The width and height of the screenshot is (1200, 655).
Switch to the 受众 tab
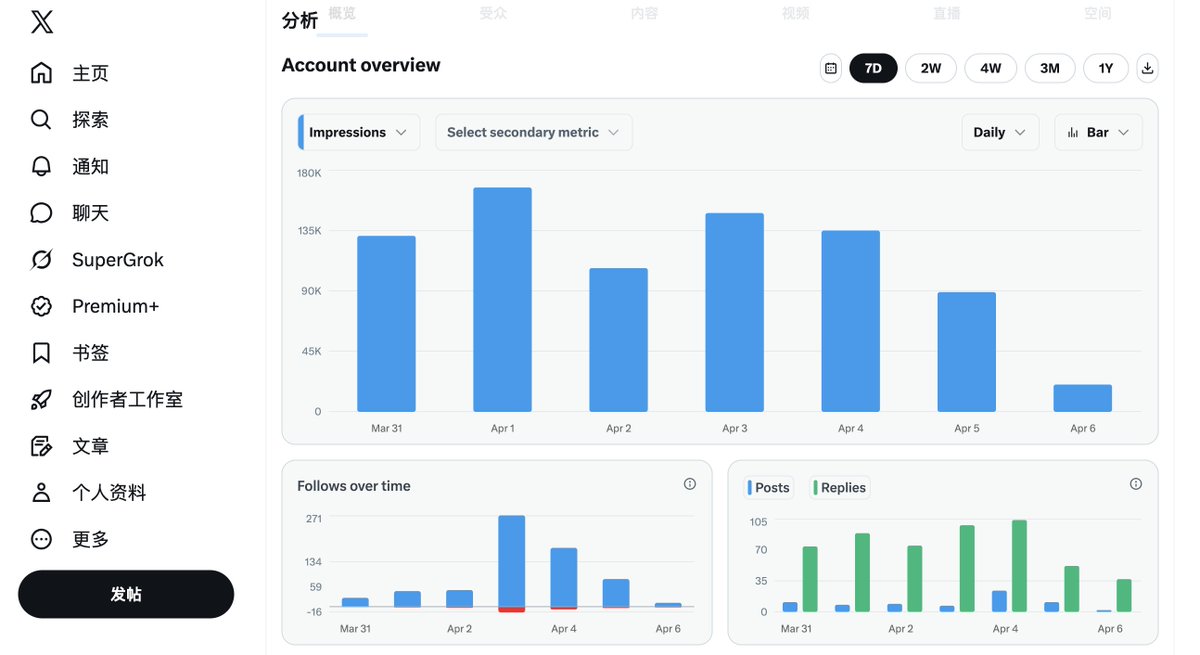click(493, 14)
